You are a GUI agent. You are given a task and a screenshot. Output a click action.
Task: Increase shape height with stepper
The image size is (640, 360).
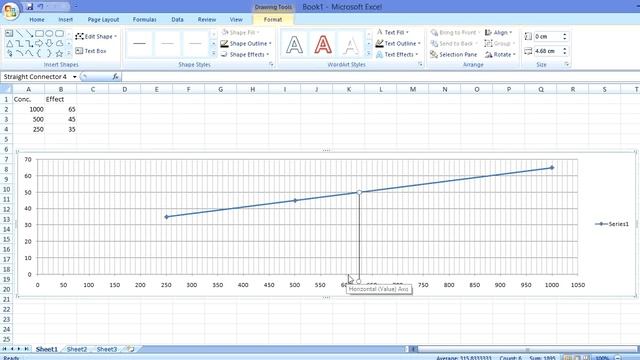[565, 34]
